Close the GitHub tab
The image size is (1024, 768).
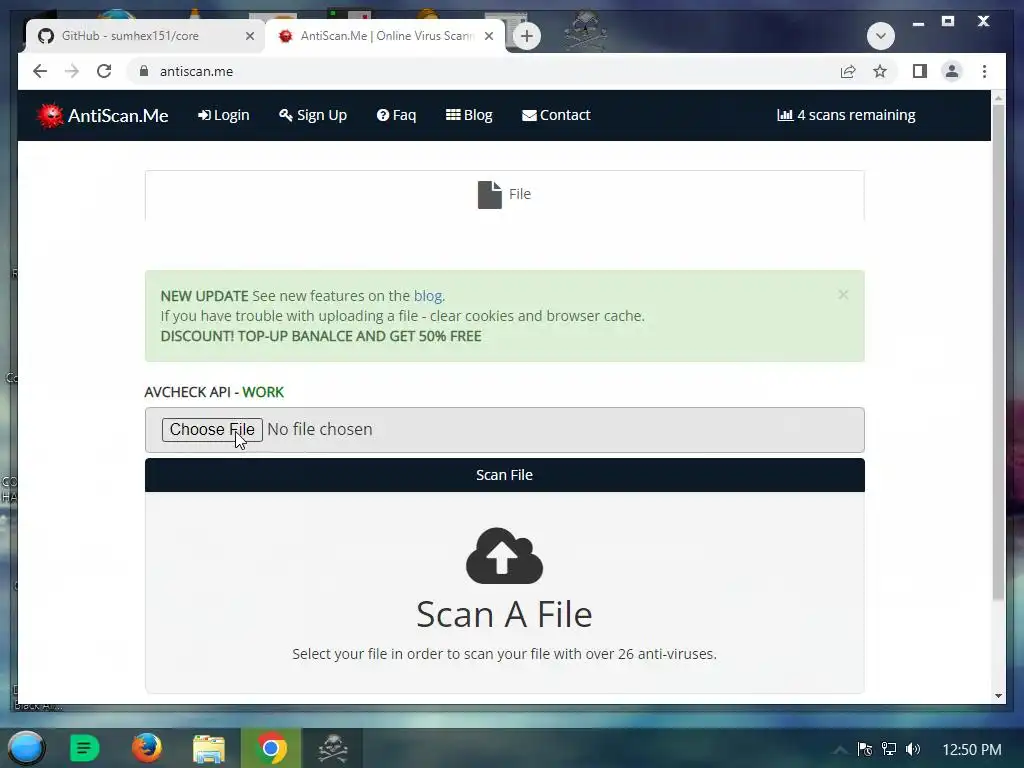[x=249, y=36]
